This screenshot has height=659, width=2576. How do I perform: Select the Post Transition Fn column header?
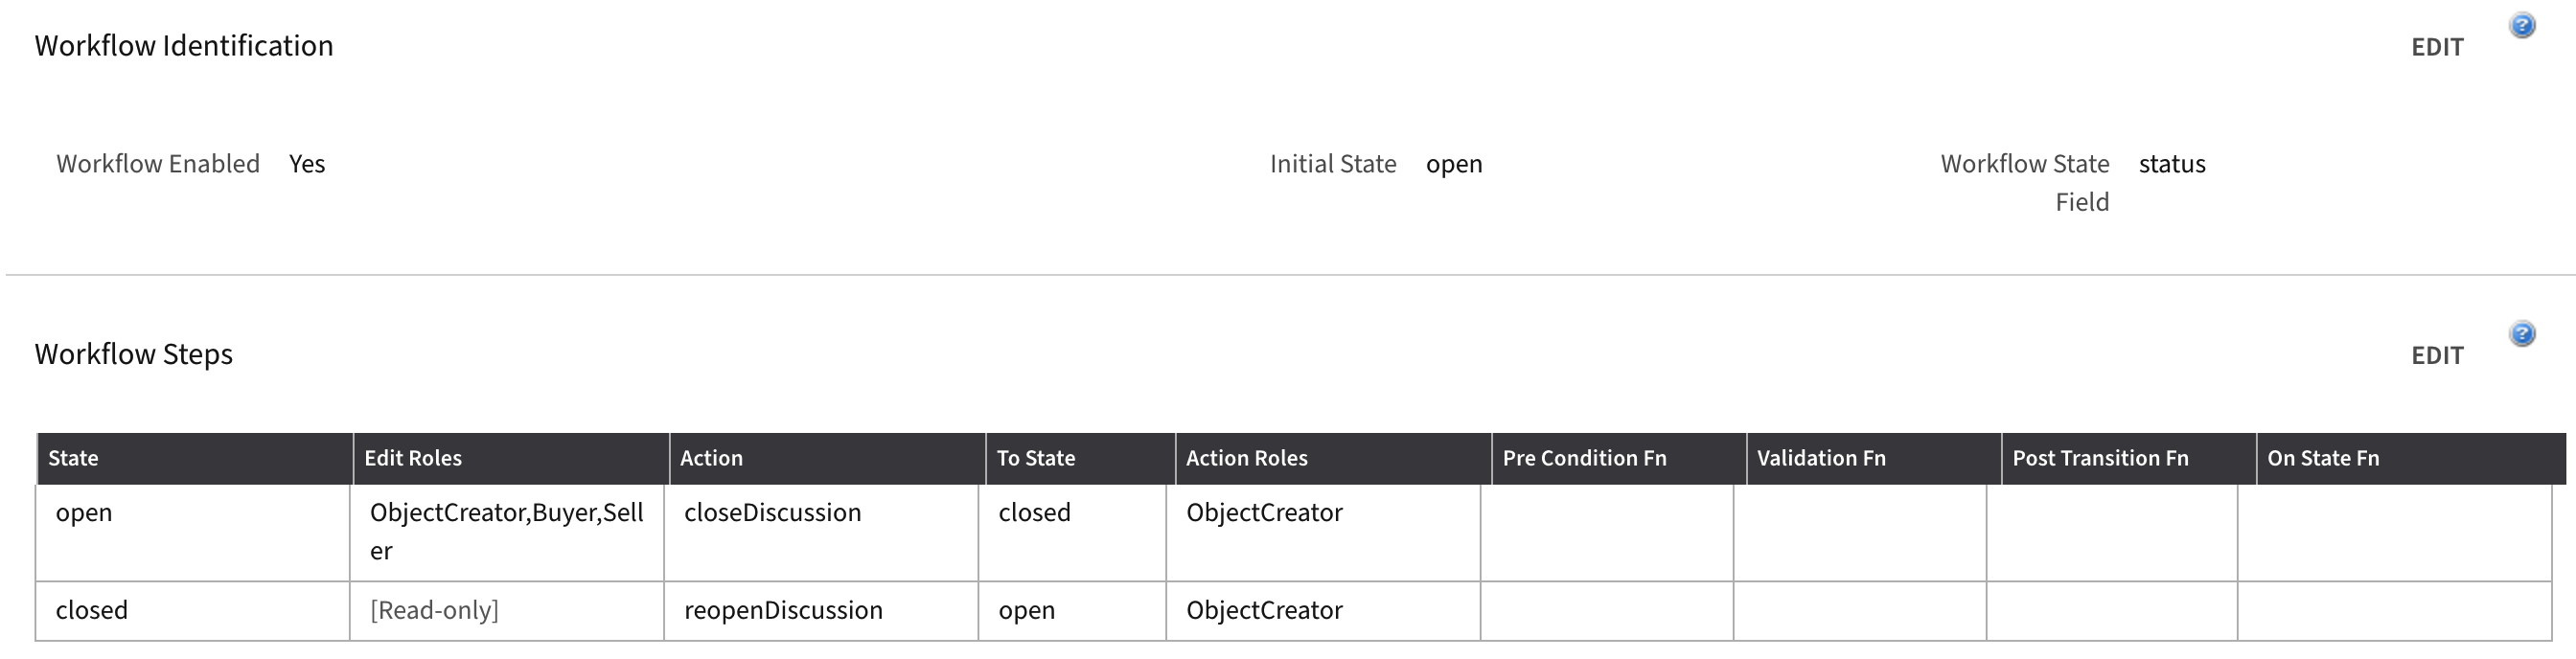2129,458
